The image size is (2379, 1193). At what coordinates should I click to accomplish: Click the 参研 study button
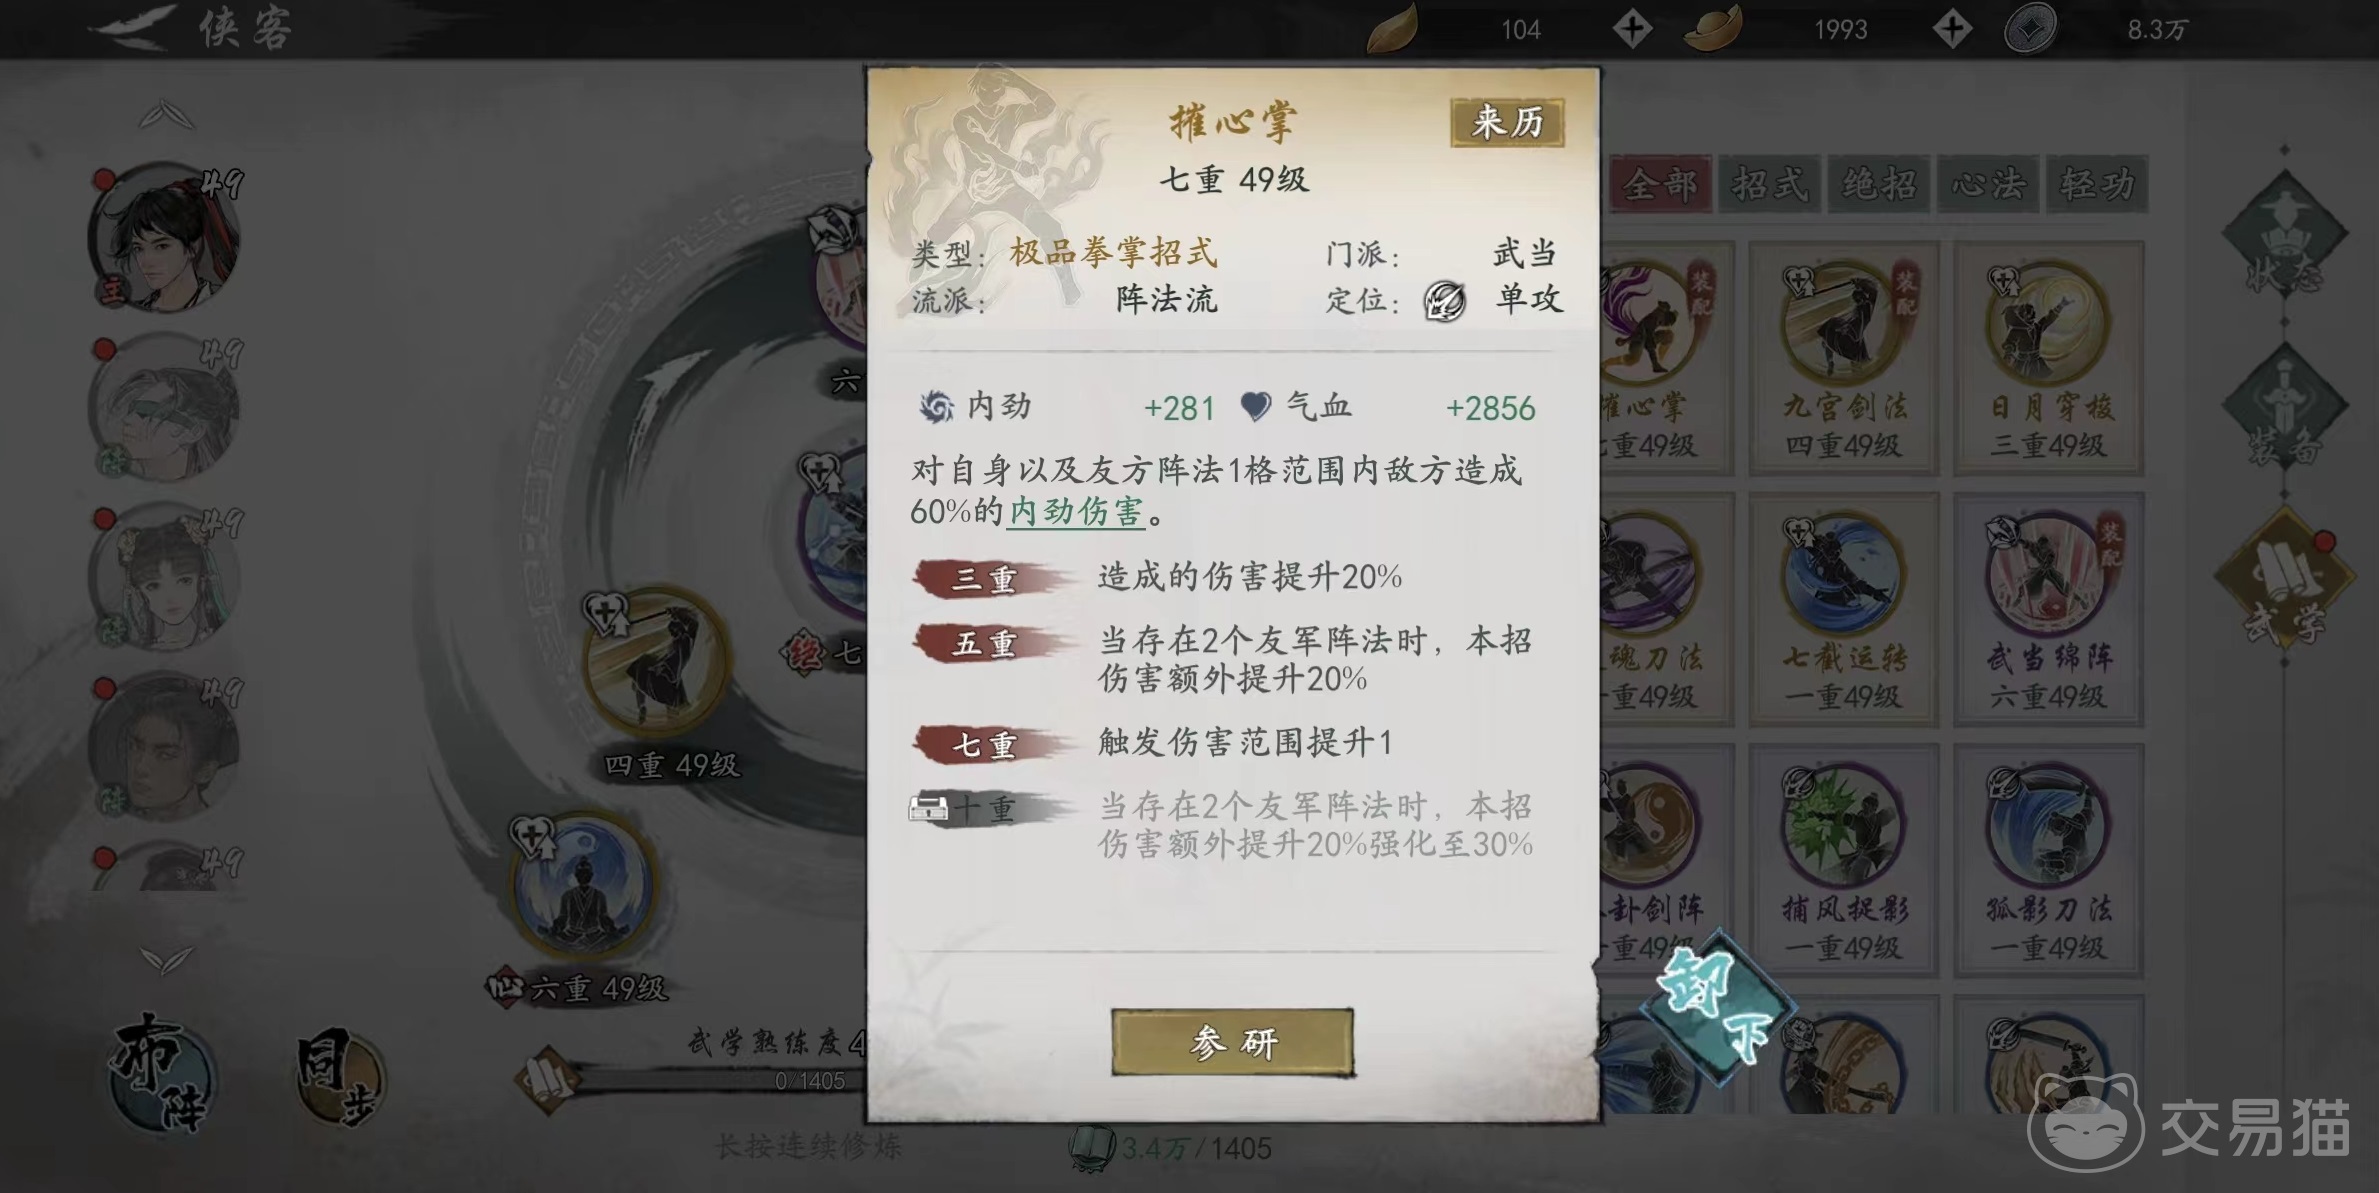click(1232, 1042)
